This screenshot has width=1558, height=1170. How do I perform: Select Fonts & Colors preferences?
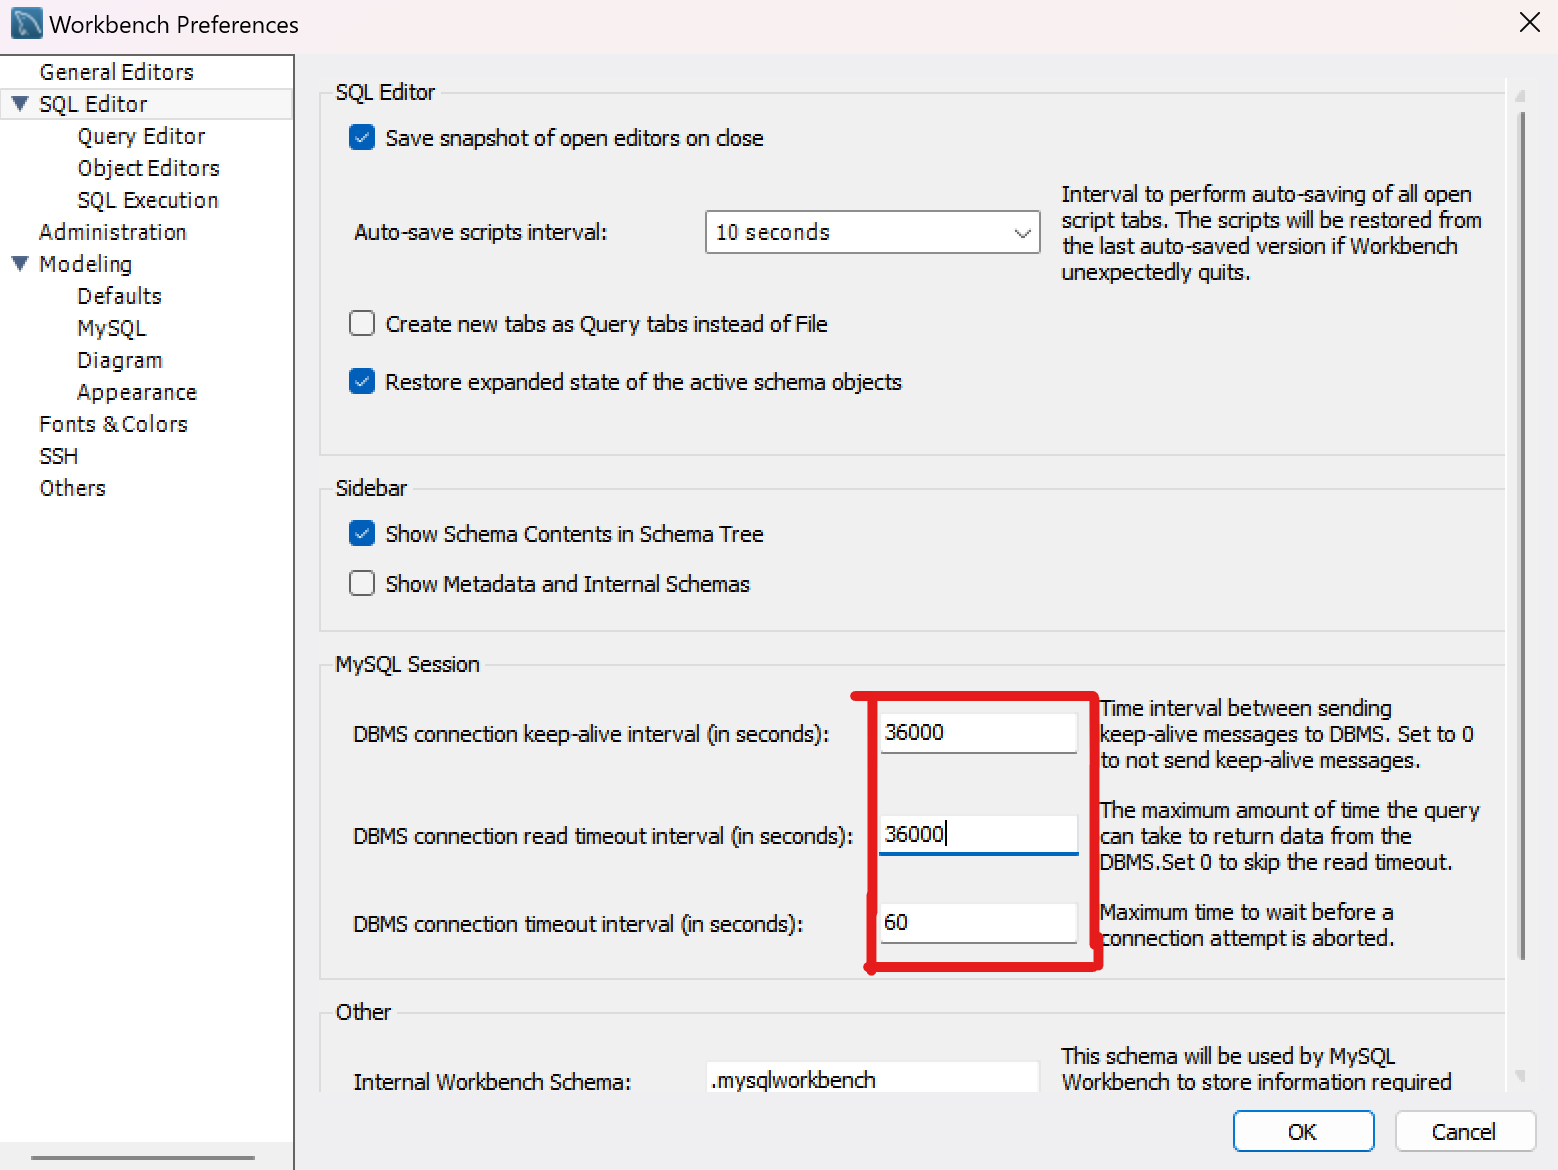113,424
